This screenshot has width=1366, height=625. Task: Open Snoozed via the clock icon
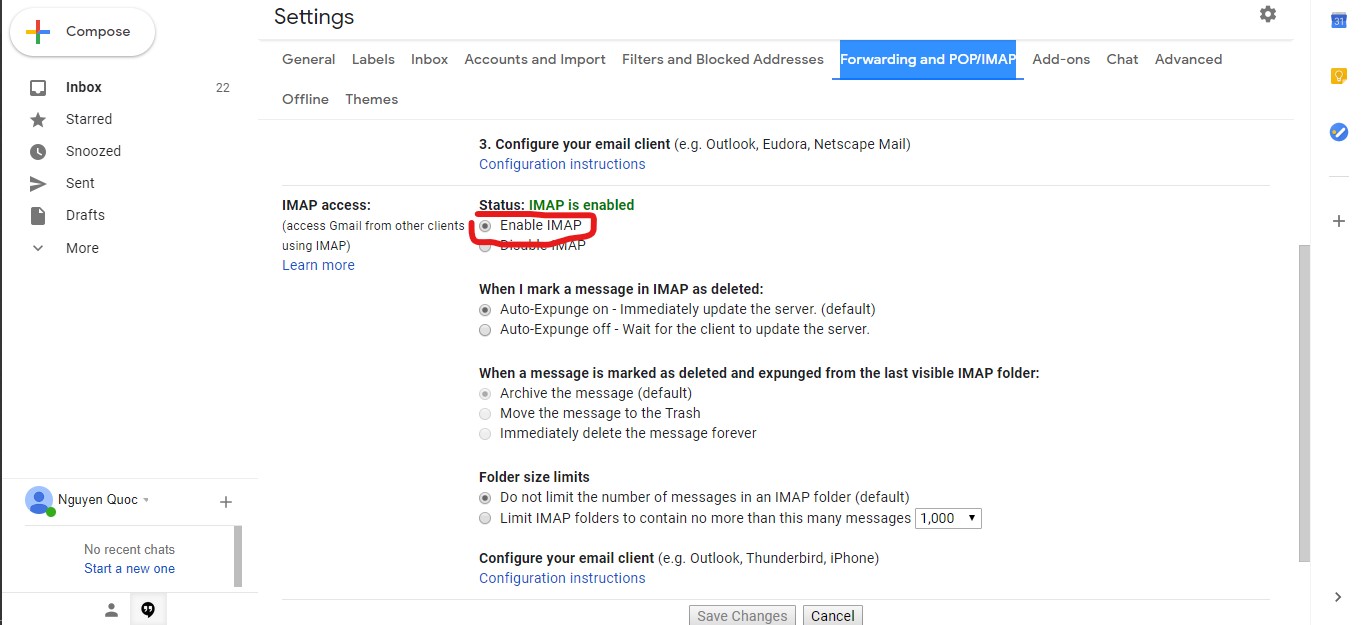pyautogui.click(x=37, y=151)
